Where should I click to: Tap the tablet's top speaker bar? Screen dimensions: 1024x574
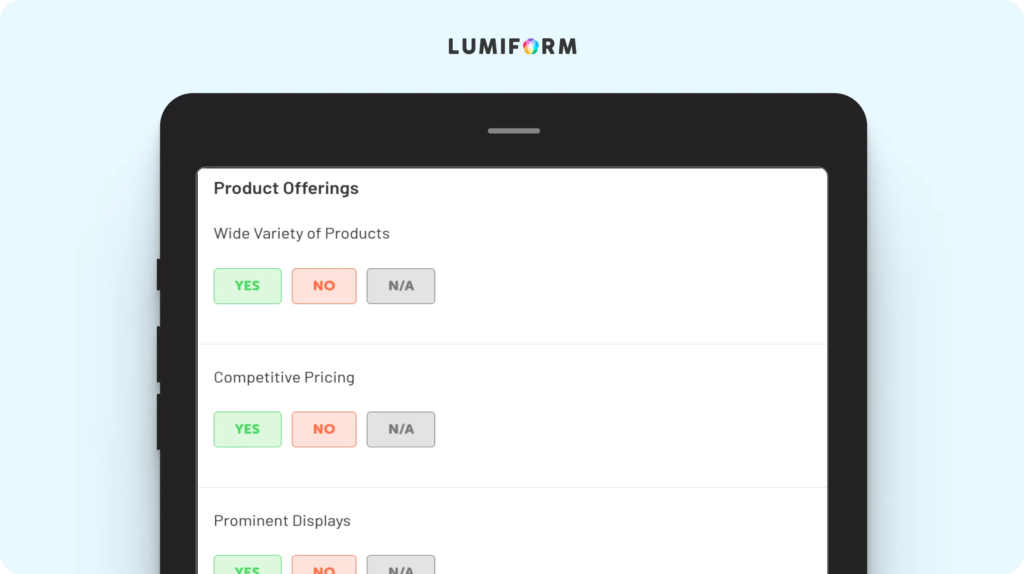tap(513, 131)
